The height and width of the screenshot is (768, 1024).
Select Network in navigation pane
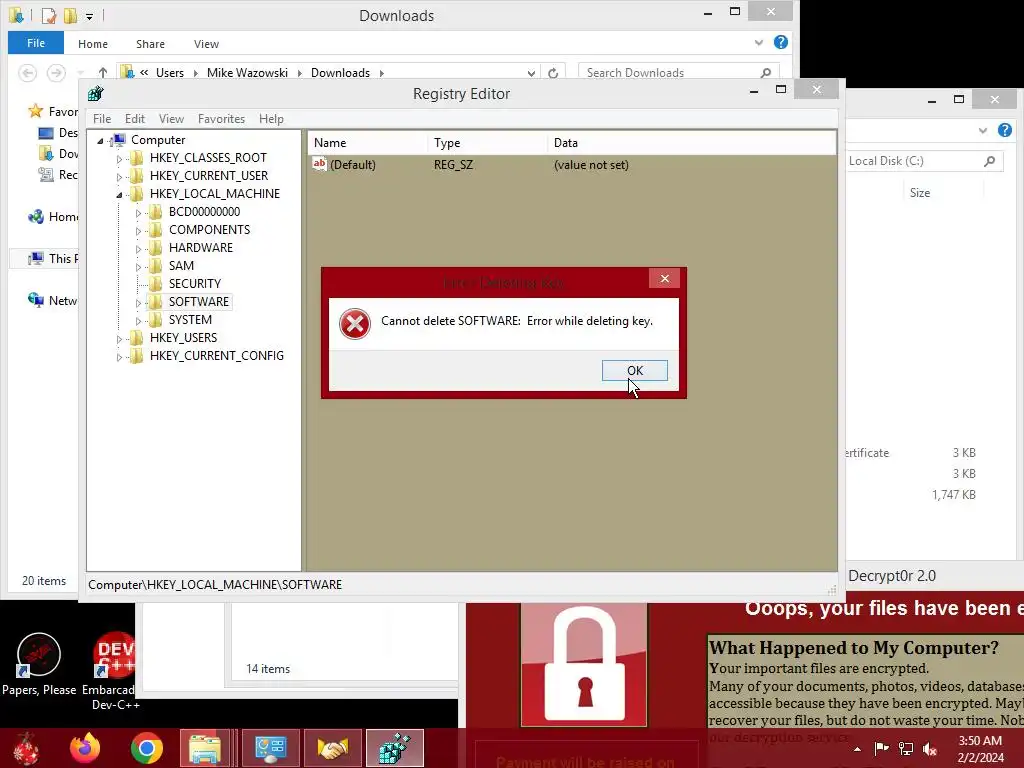54,300
